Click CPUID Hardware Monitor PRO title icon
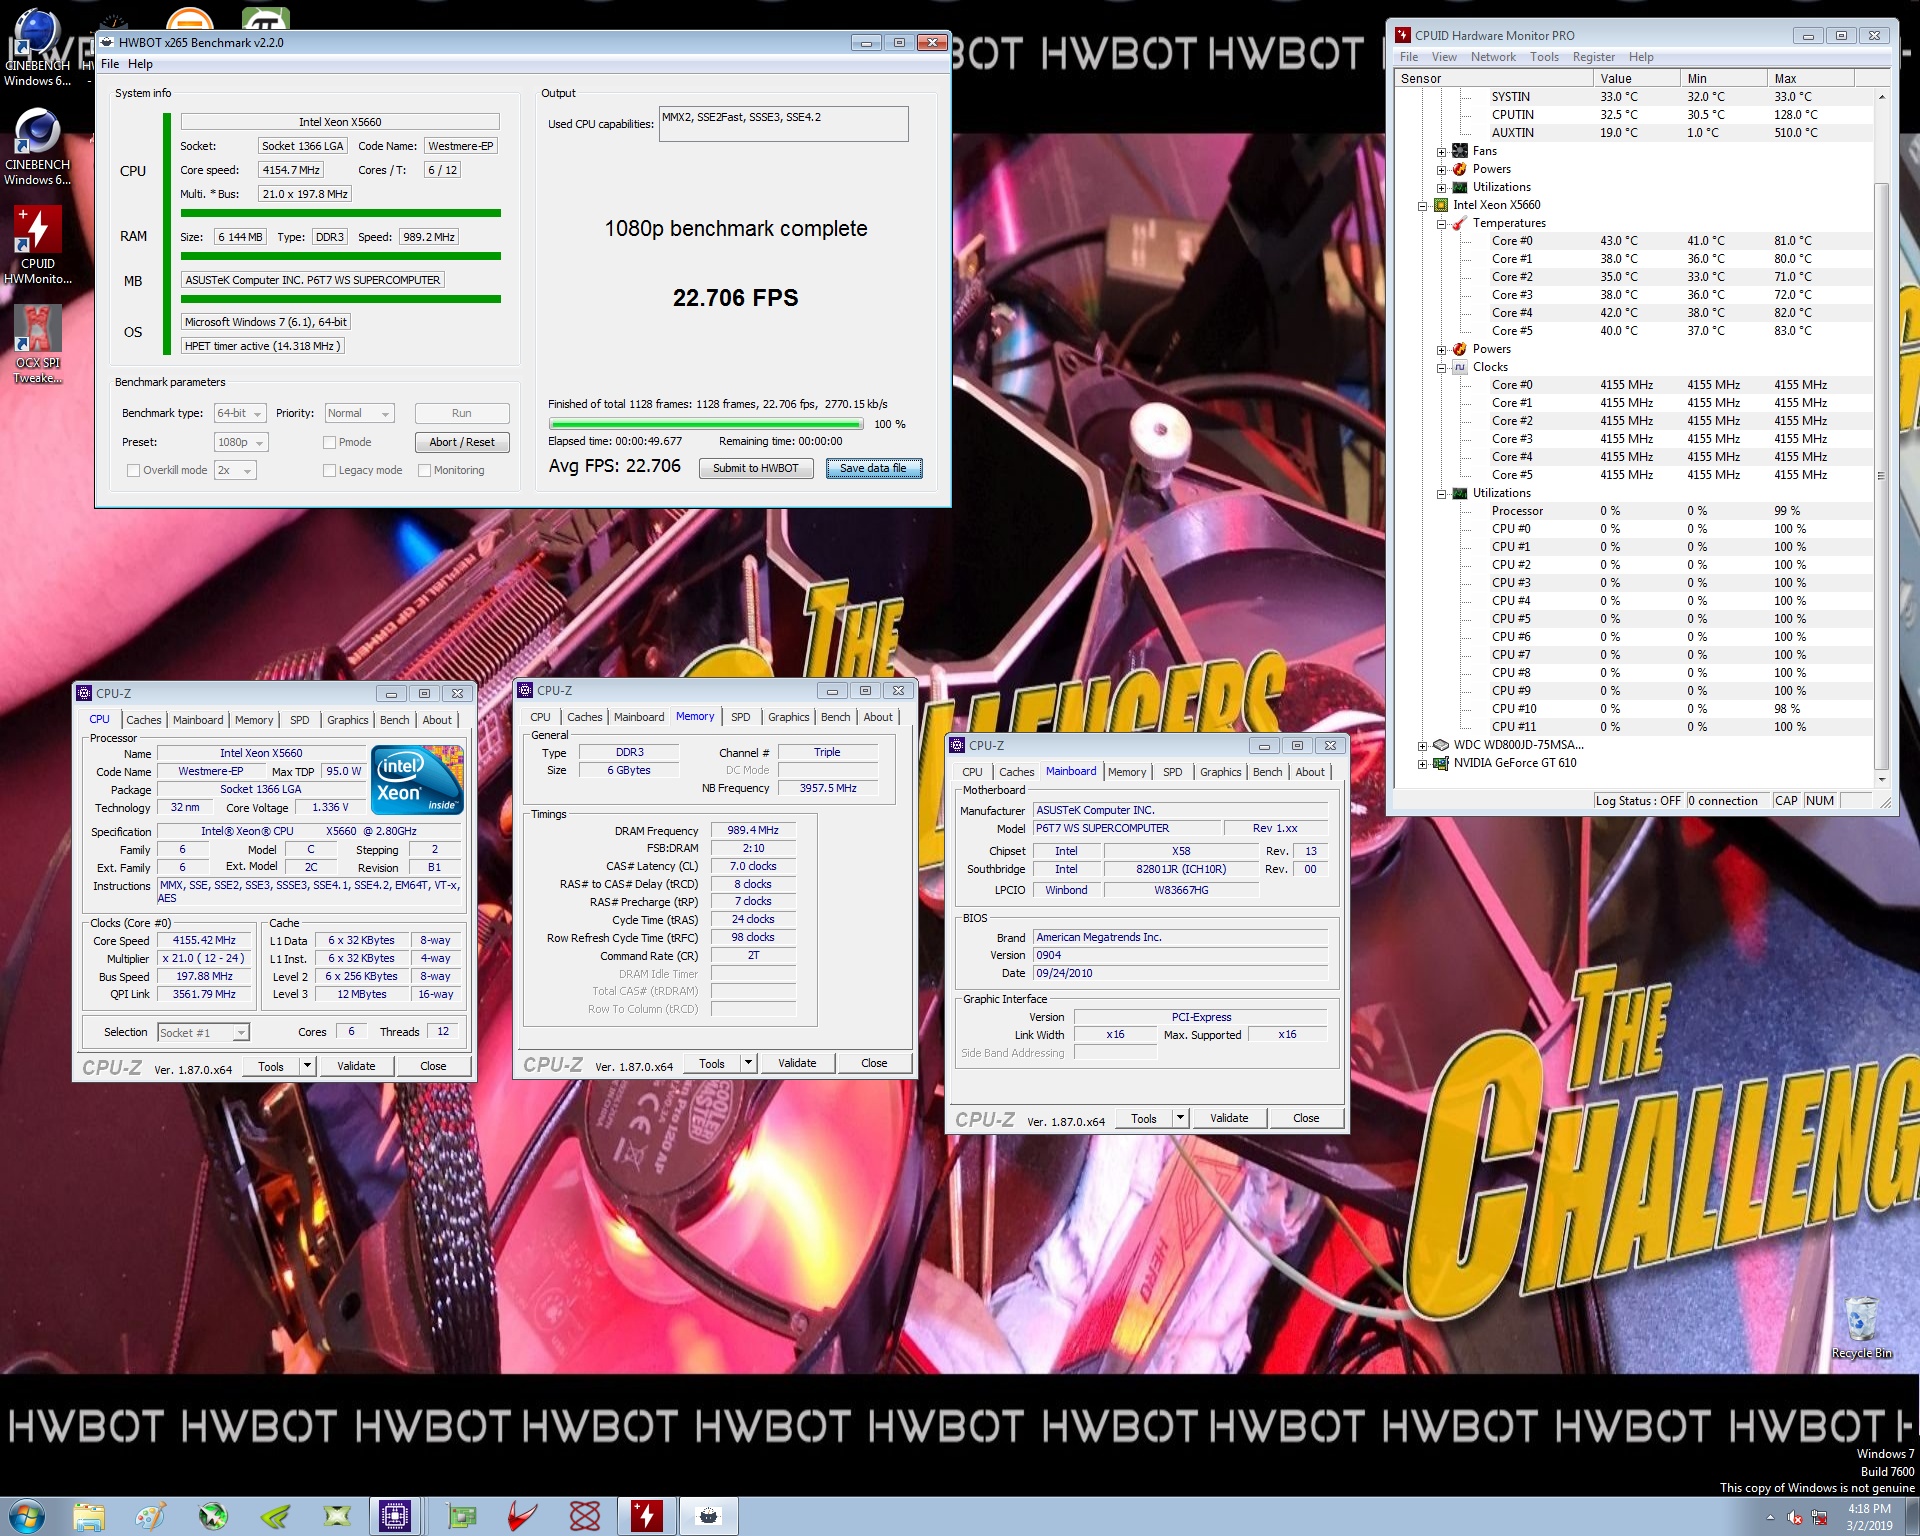 [x=1403, y=35]
